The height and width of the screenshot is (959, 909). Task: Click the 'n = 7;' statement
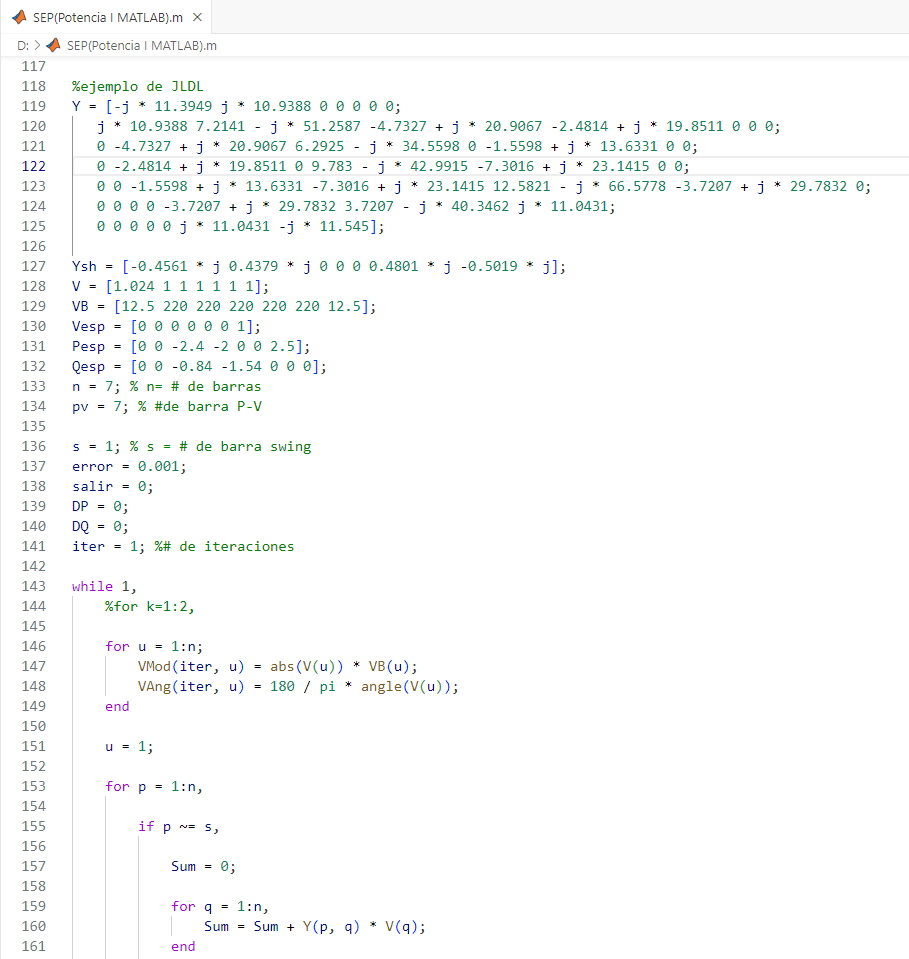(96, 387)
